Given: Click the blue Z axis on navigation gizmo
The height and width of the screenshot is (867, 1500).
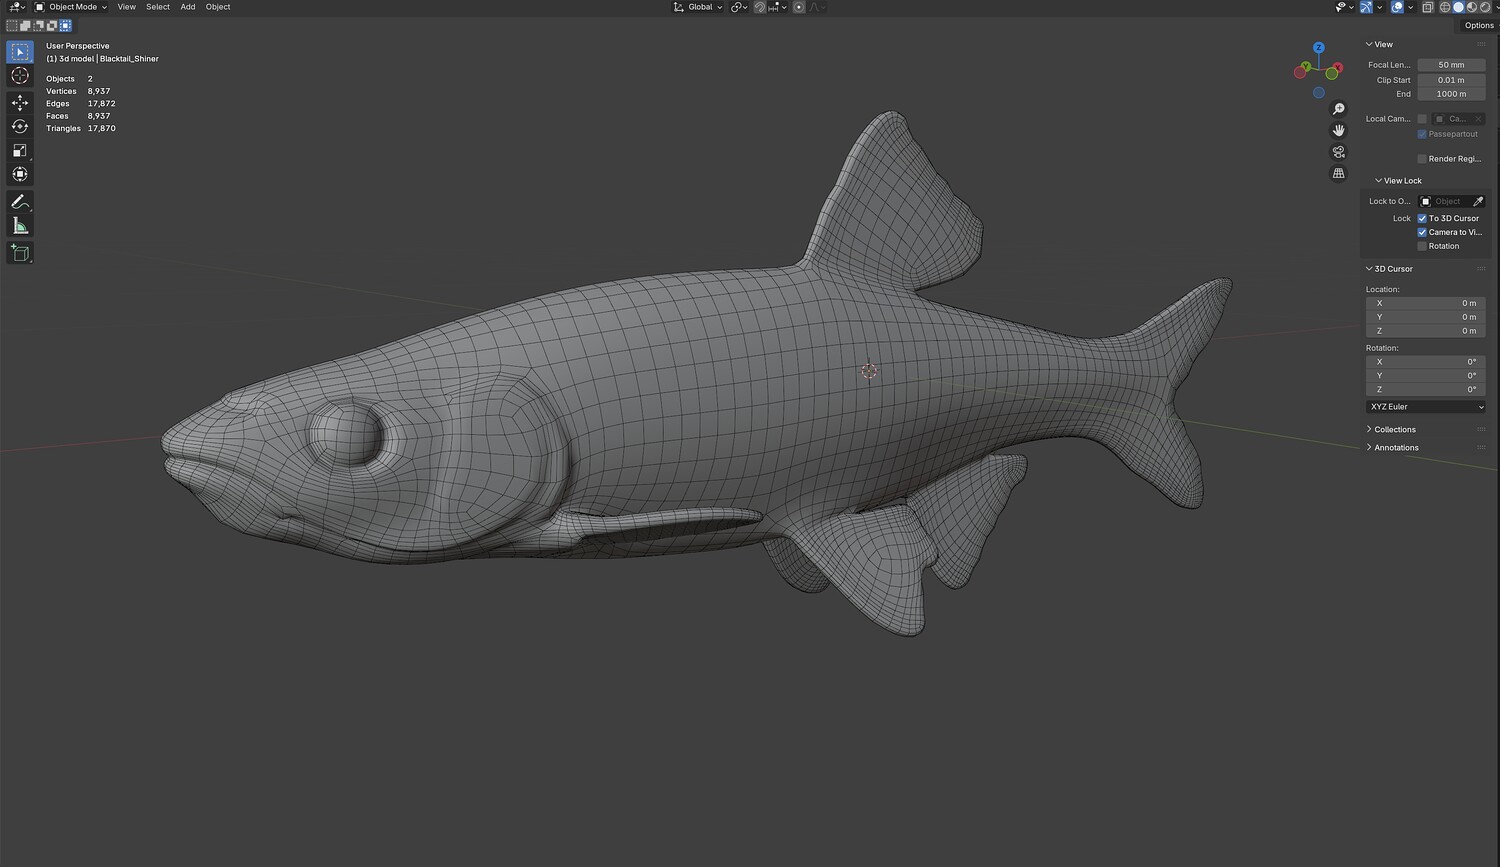Looking at the screenshot, I should (x=1319, y=47).
